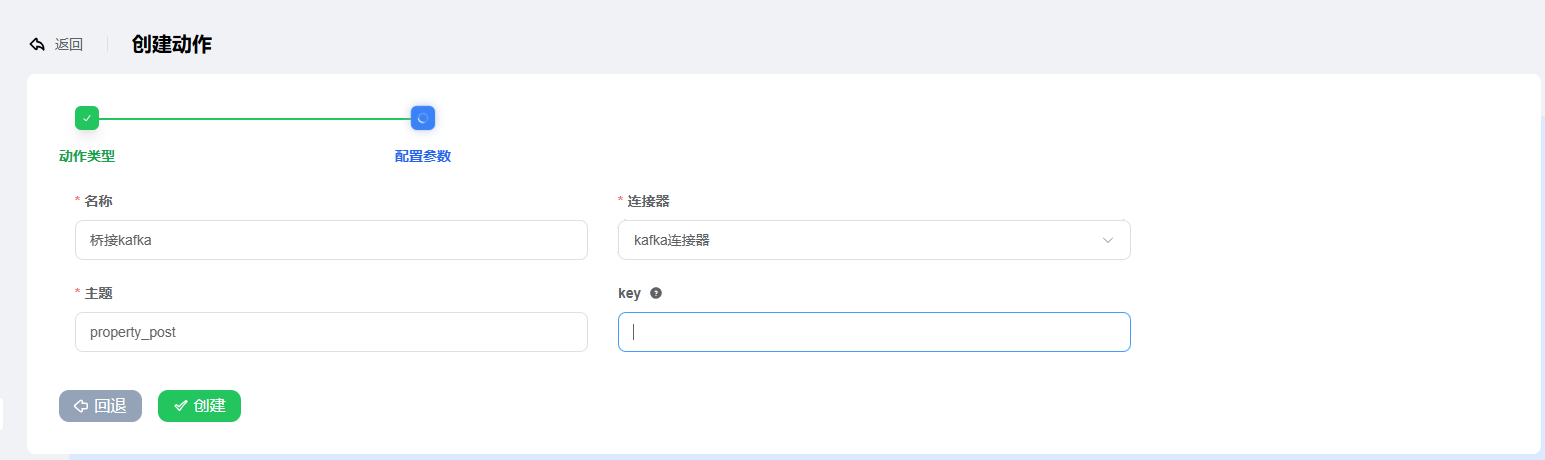1545x460 pixels.
Task: Open the 连接器 dropdown showing kafka连接器
Action: pyautogui.click(x=874, y=240)
